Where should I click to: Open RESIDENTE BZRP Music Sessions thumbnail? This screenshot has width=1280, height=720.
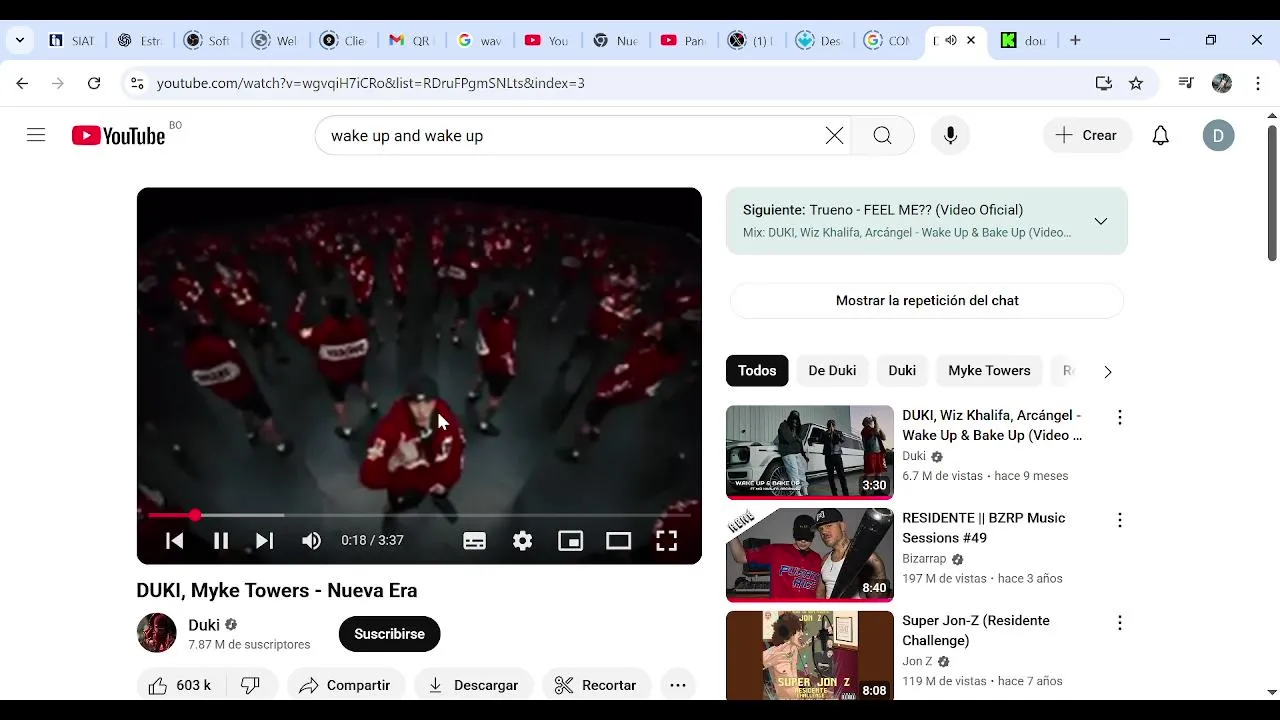[810, 555]
